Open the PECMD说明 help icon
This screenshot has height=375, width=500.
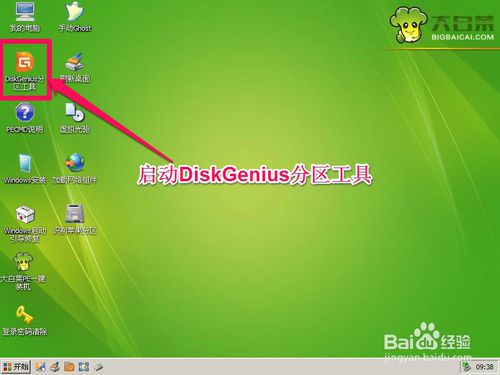25,118
